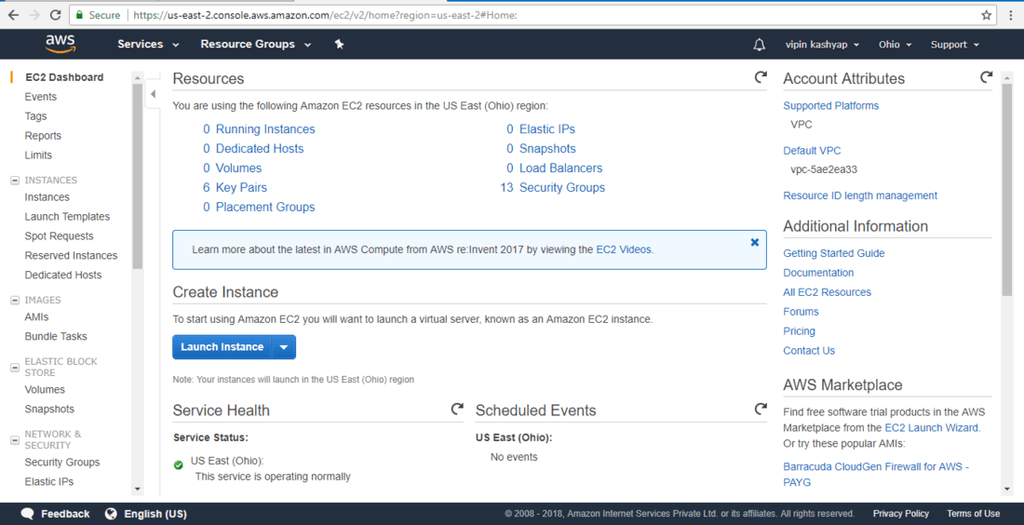
Task: Refresh the Service Health section
Action: tap(457, 409)
